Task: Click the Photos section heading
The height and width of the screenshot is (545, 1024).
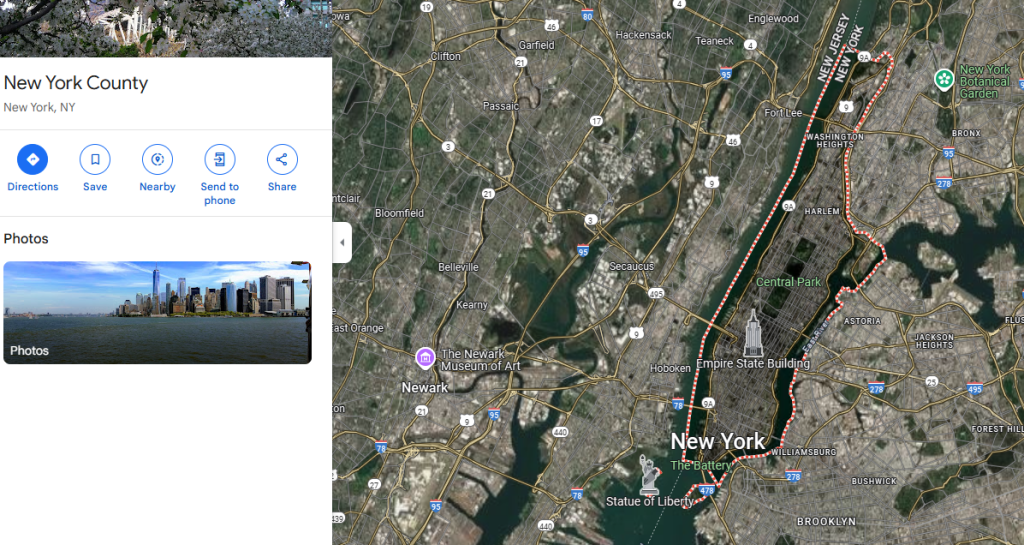Action: click(26, 238)
